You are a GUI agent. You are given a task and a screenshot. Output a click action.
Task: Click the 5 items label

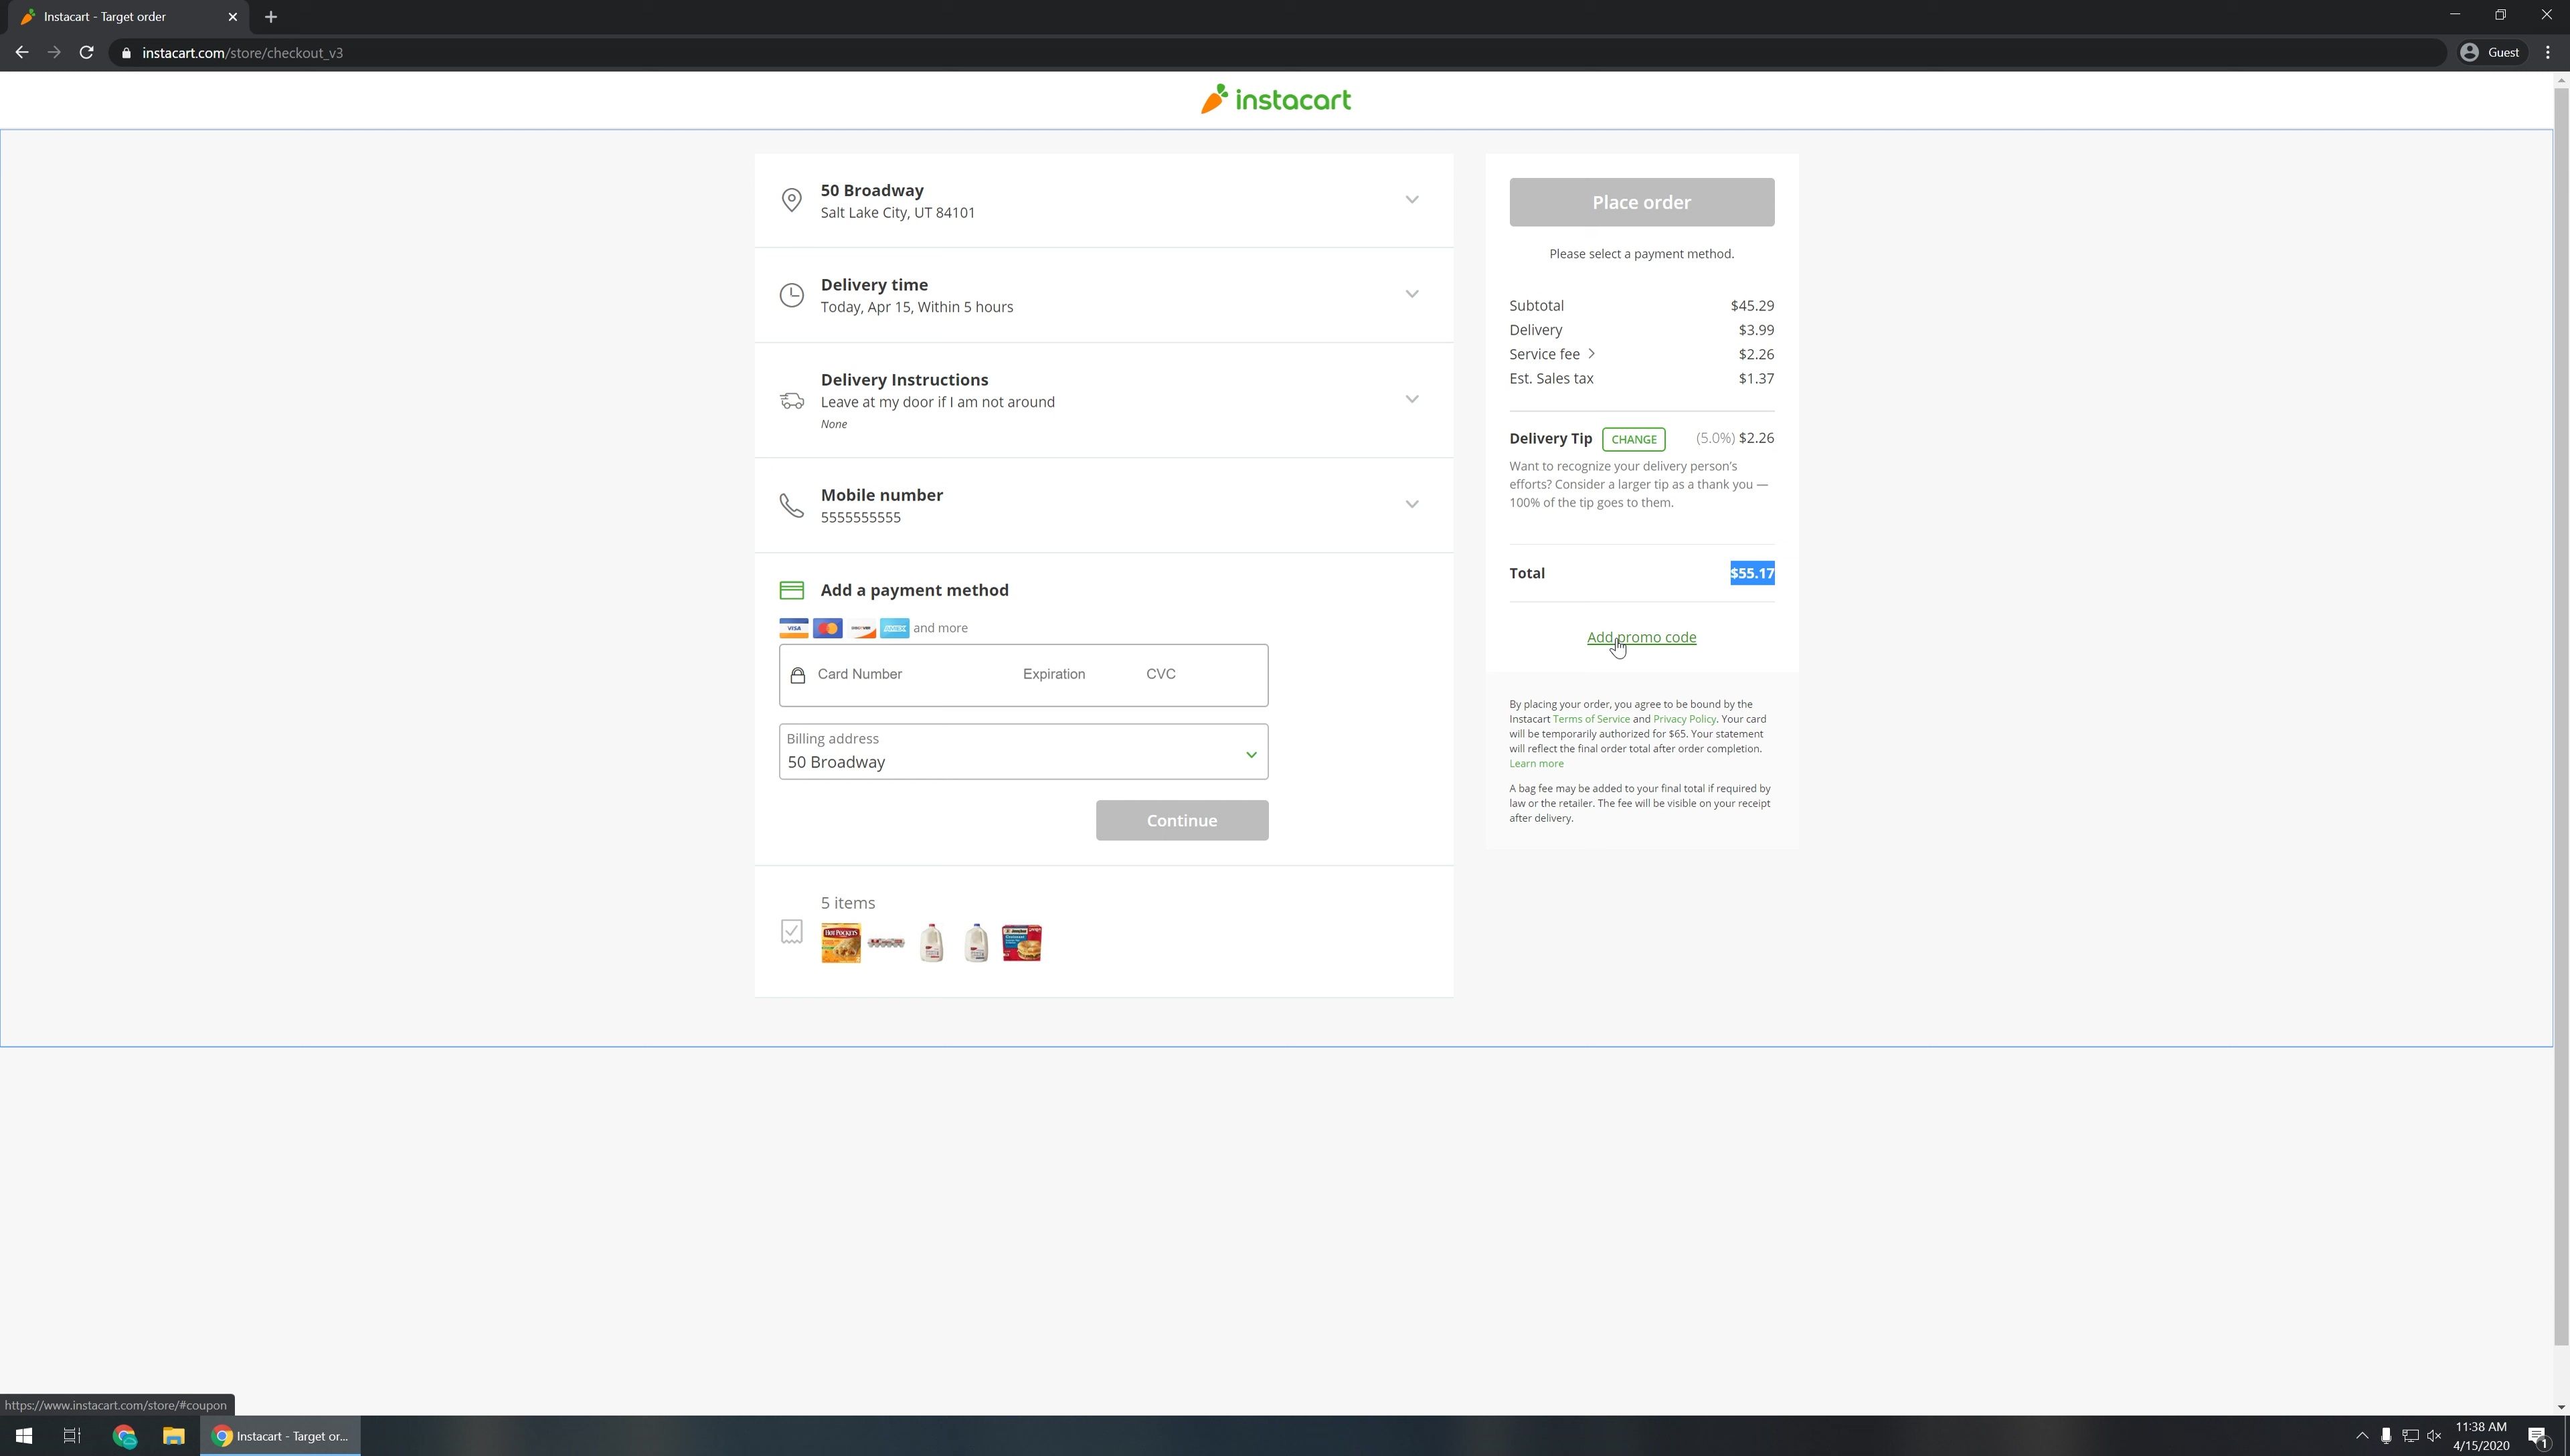tap(847, 903)
